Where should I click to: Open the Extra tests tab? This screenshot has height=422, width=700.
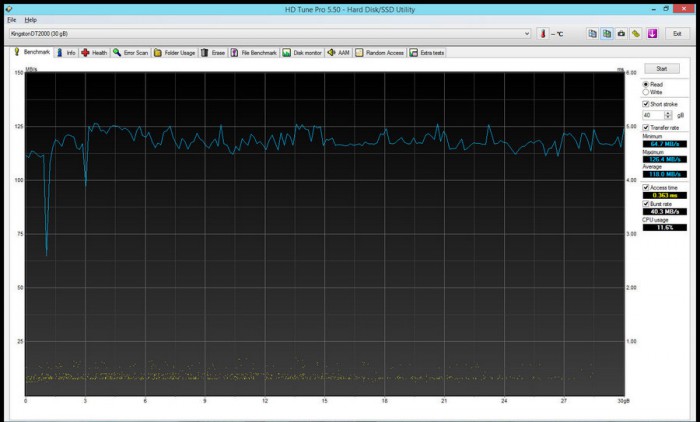tap(427, 53)
